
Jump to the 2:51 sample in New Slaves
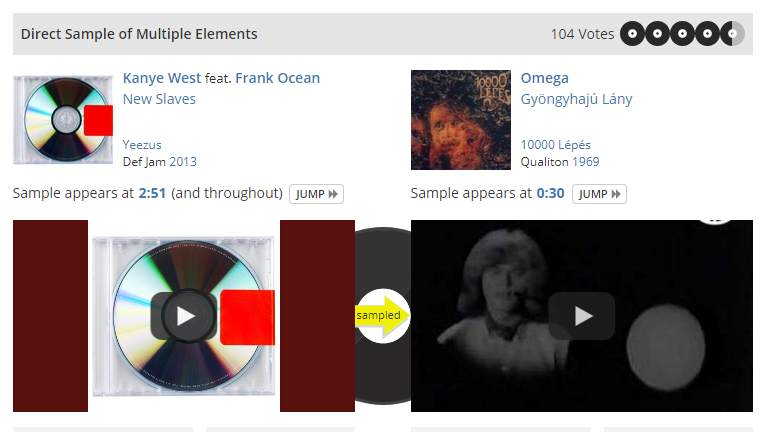316,194
